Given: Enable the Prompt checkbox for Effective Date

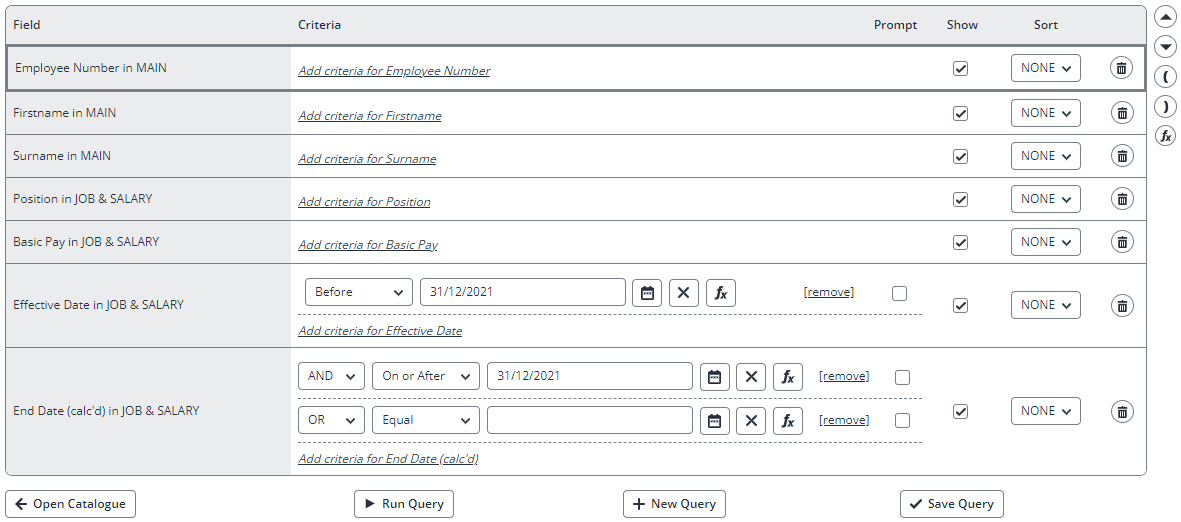Looking at the screenshot, I should [x=899, y=293].
